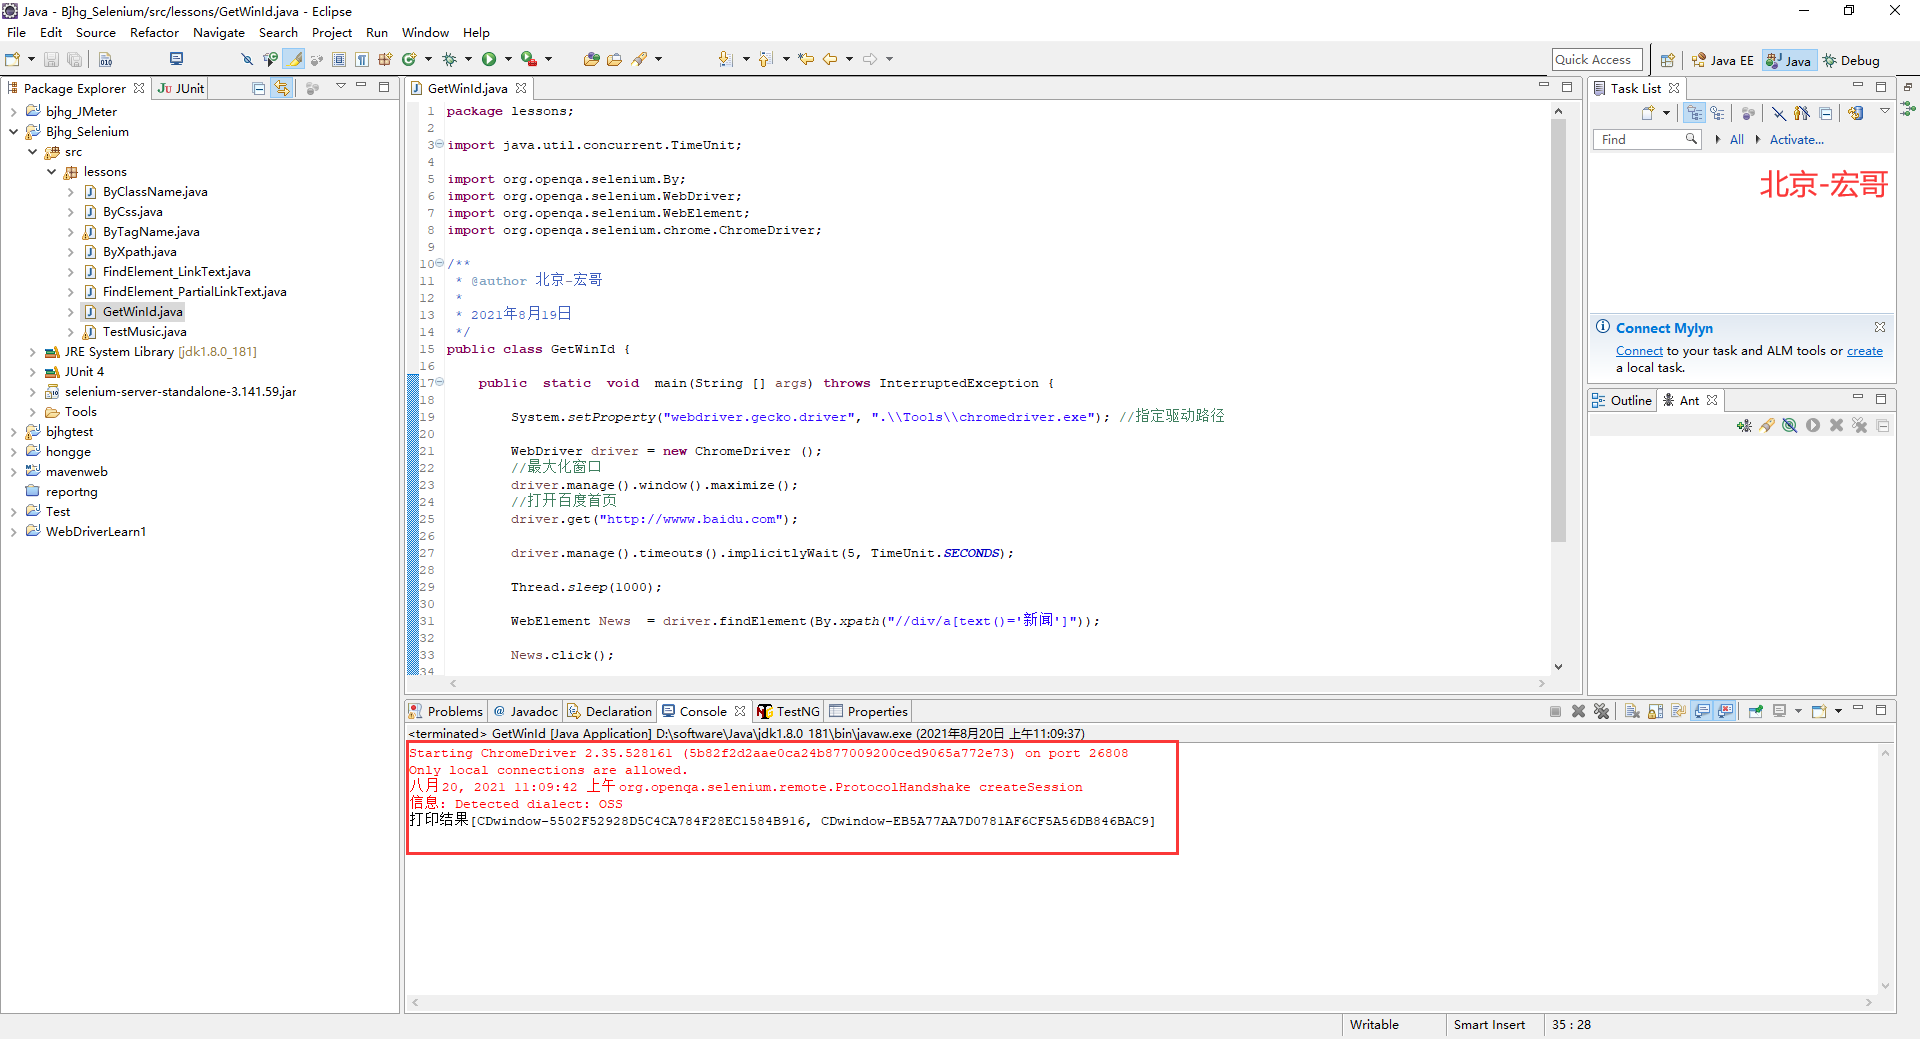This screenshot has width=1920, height=1039.
Task: Click the Activate... link in Task List
Action: tap(1796, 140)
